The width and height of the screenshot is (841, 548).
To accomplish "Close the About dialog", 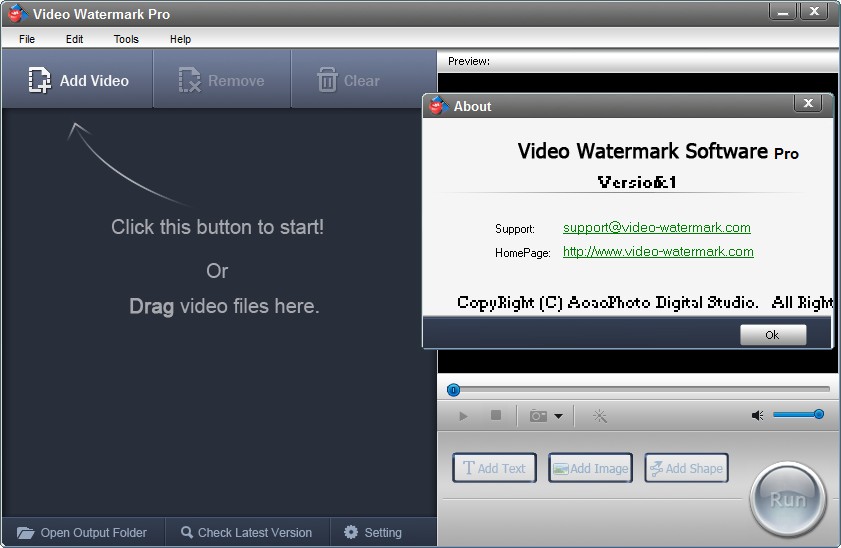I will (808, 103).
